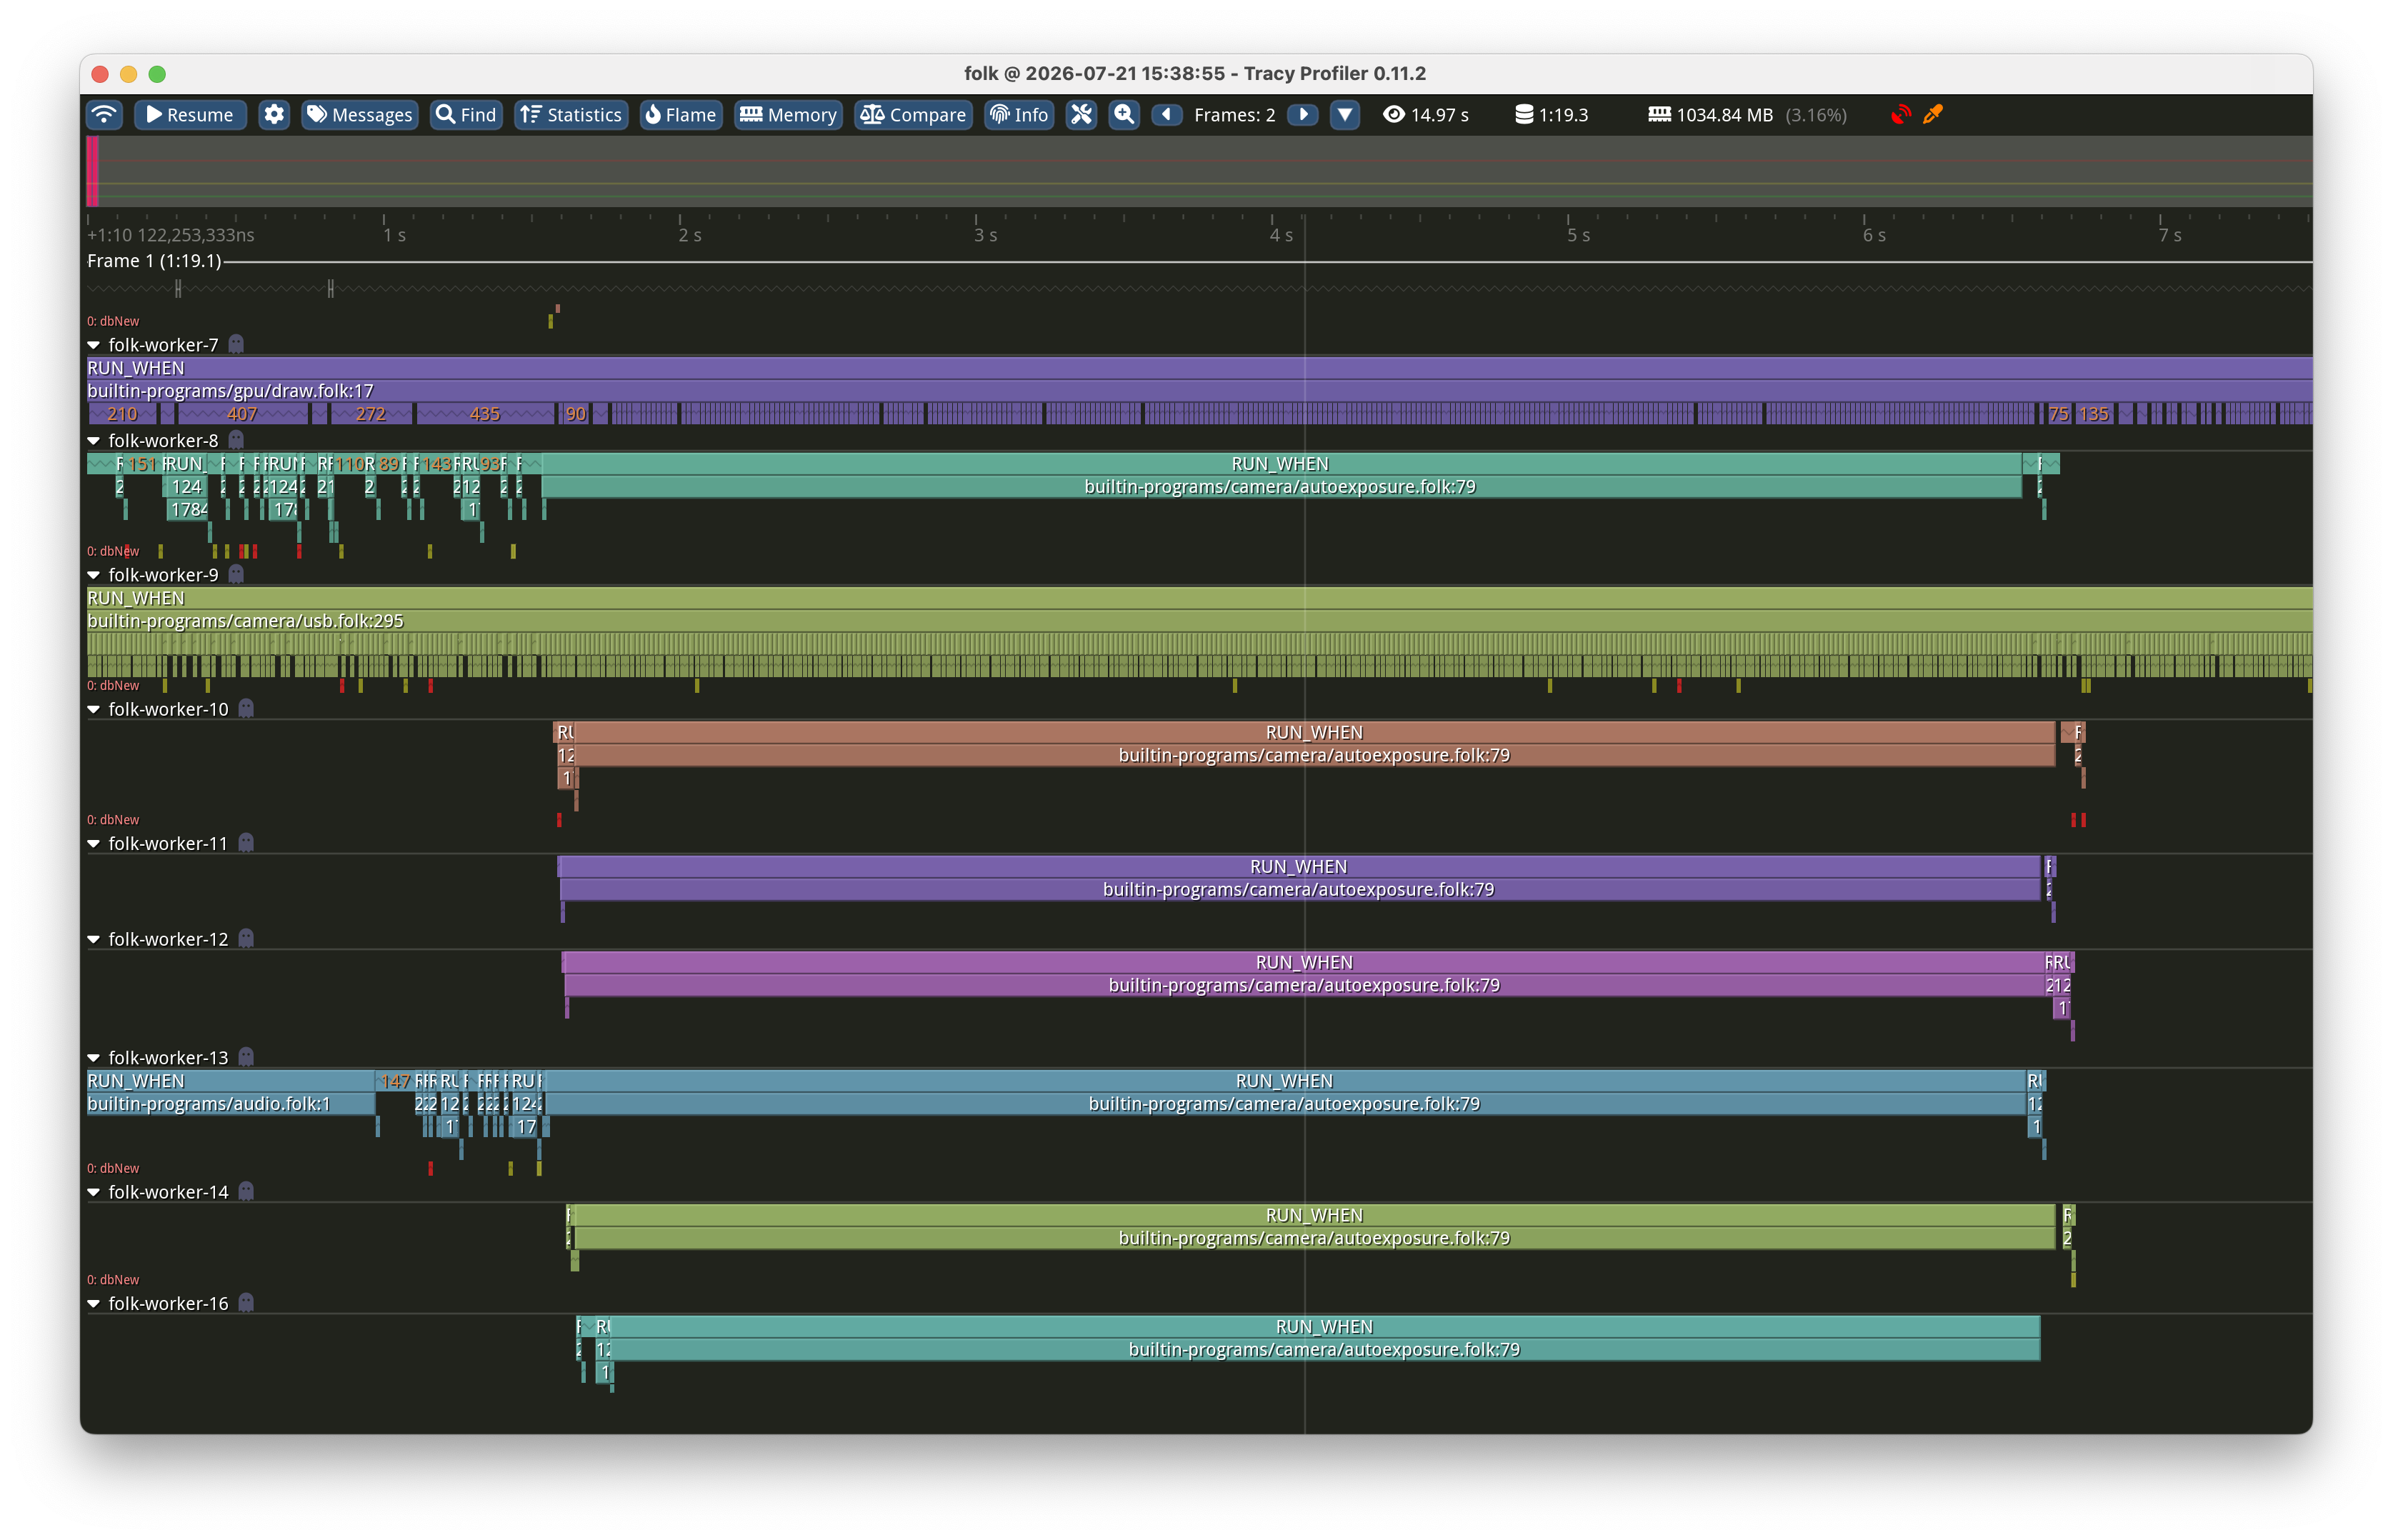This screenshot has height=1540, width=2393.
Task: Go to previous frame arrow
Action: tap(1166, 114)
